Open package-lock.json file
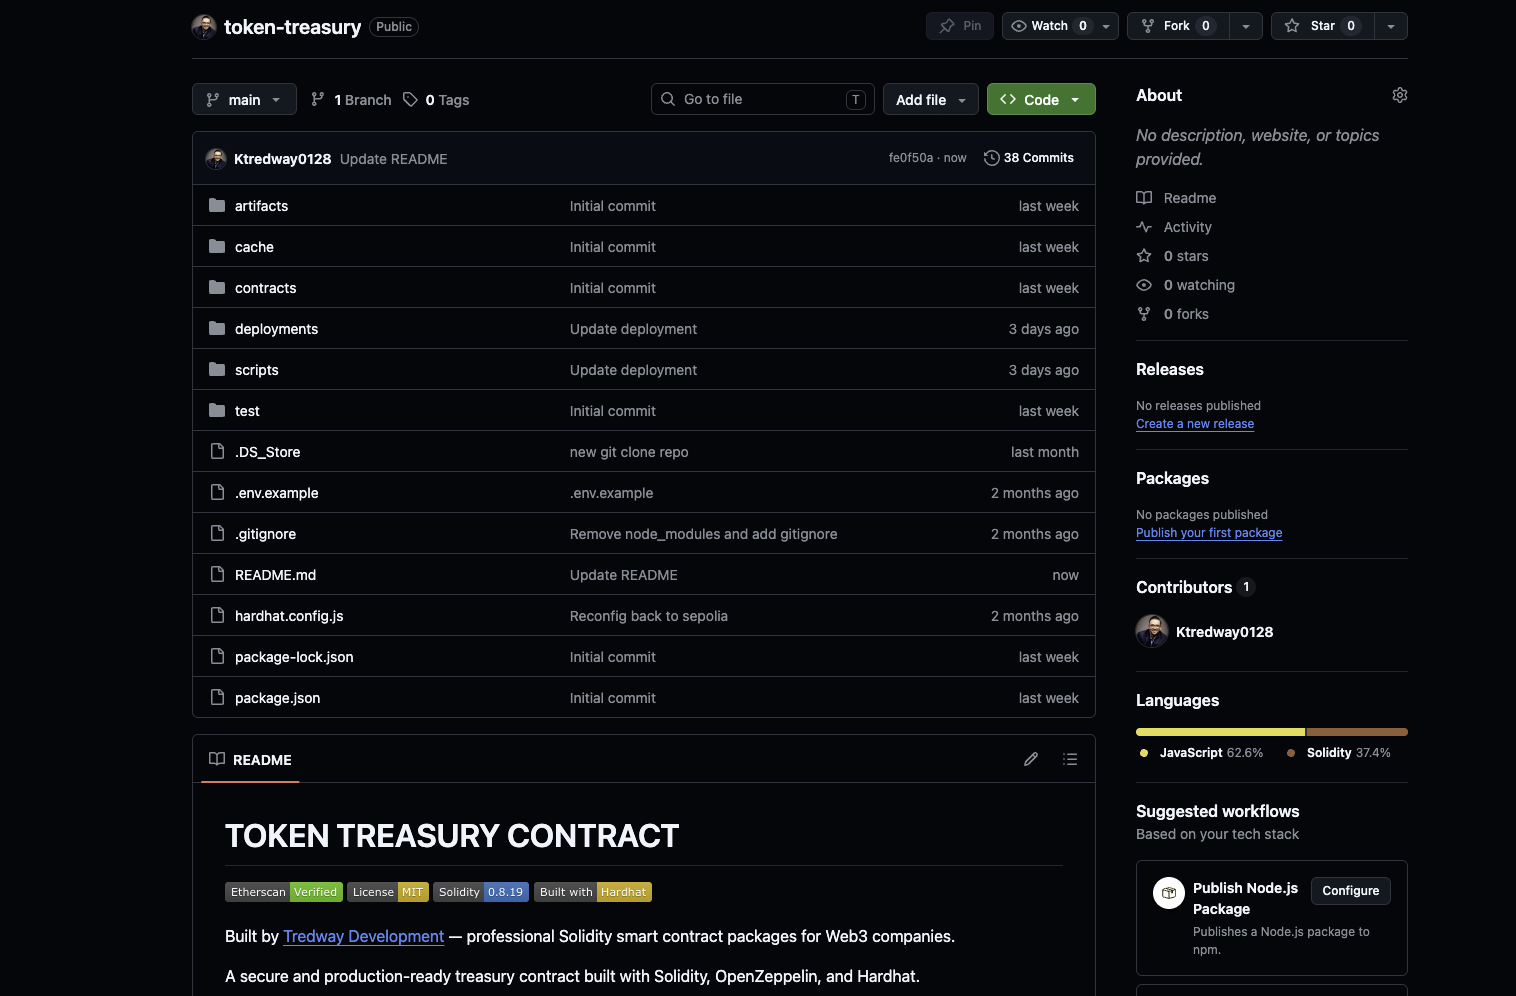 tap(294, 657)
